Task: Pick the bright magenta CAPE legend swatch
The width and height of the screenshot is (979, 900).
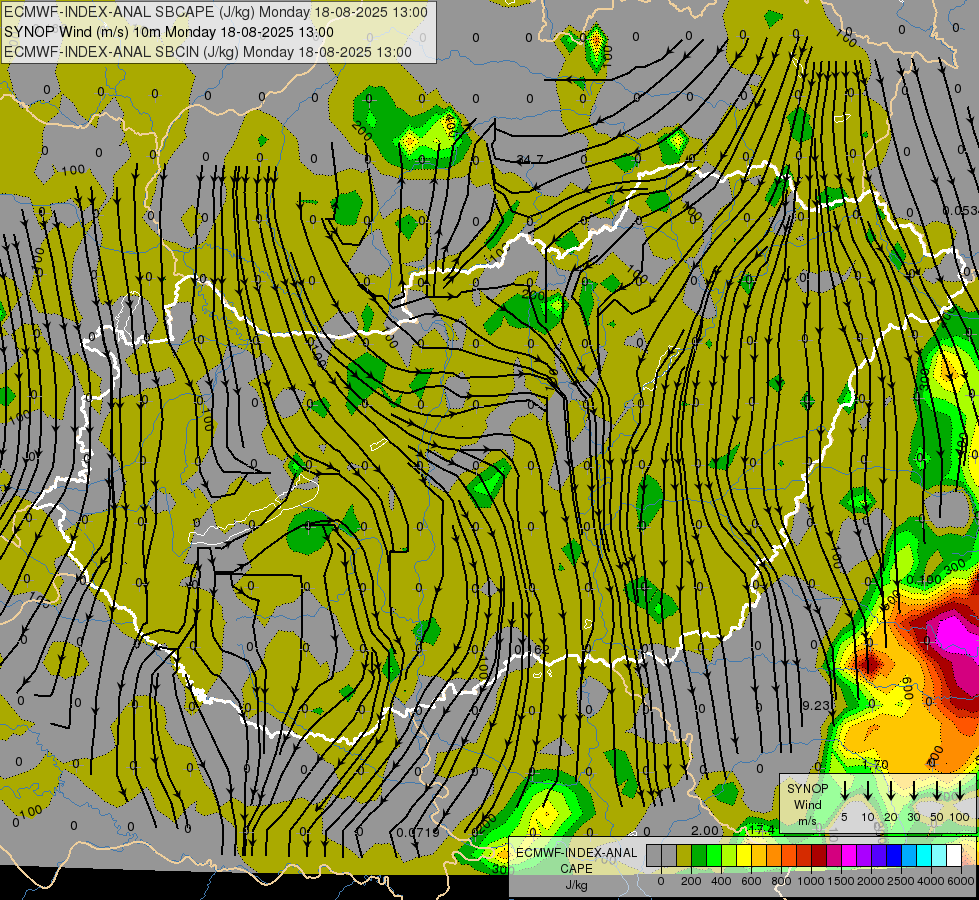Action: [x=849, y=855]
